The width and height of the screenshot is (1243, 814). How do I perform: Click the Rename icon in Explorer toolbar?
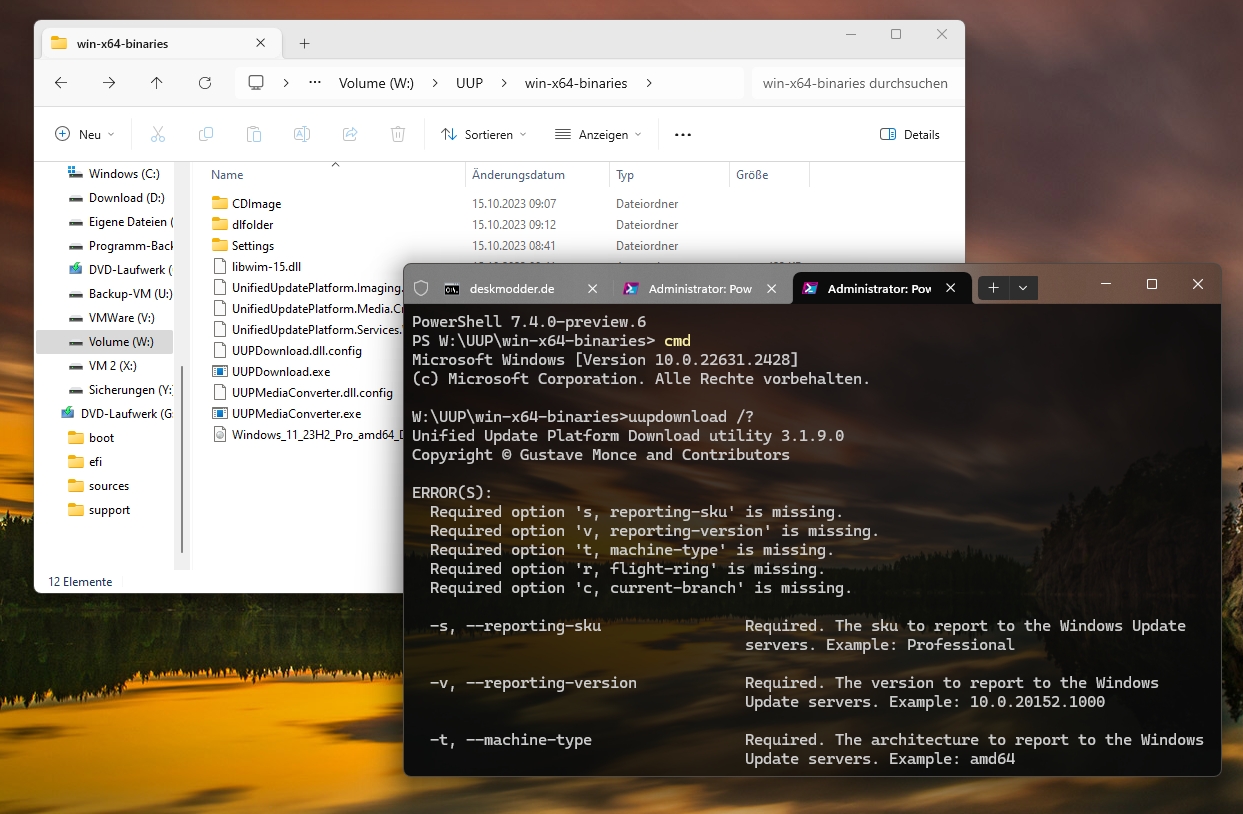point(301,134)
